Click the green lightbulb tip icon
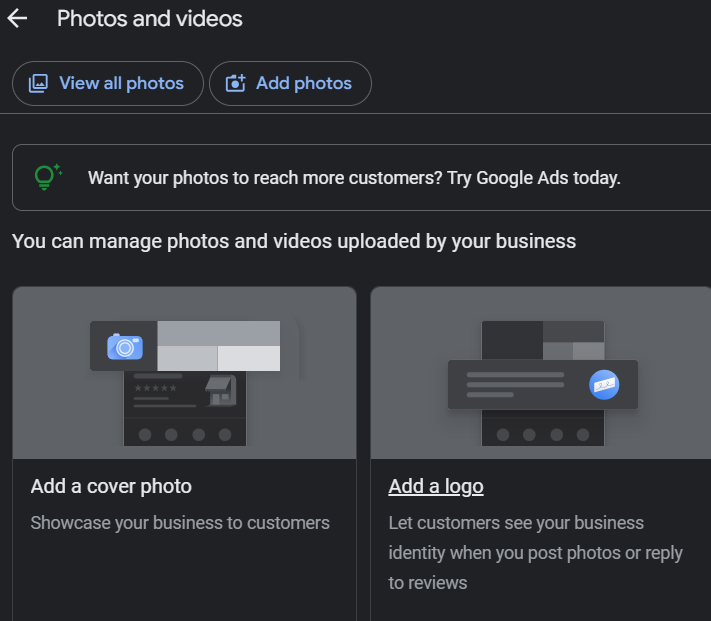The width and height of the screenshot is (711, 621). click(48, 177)
